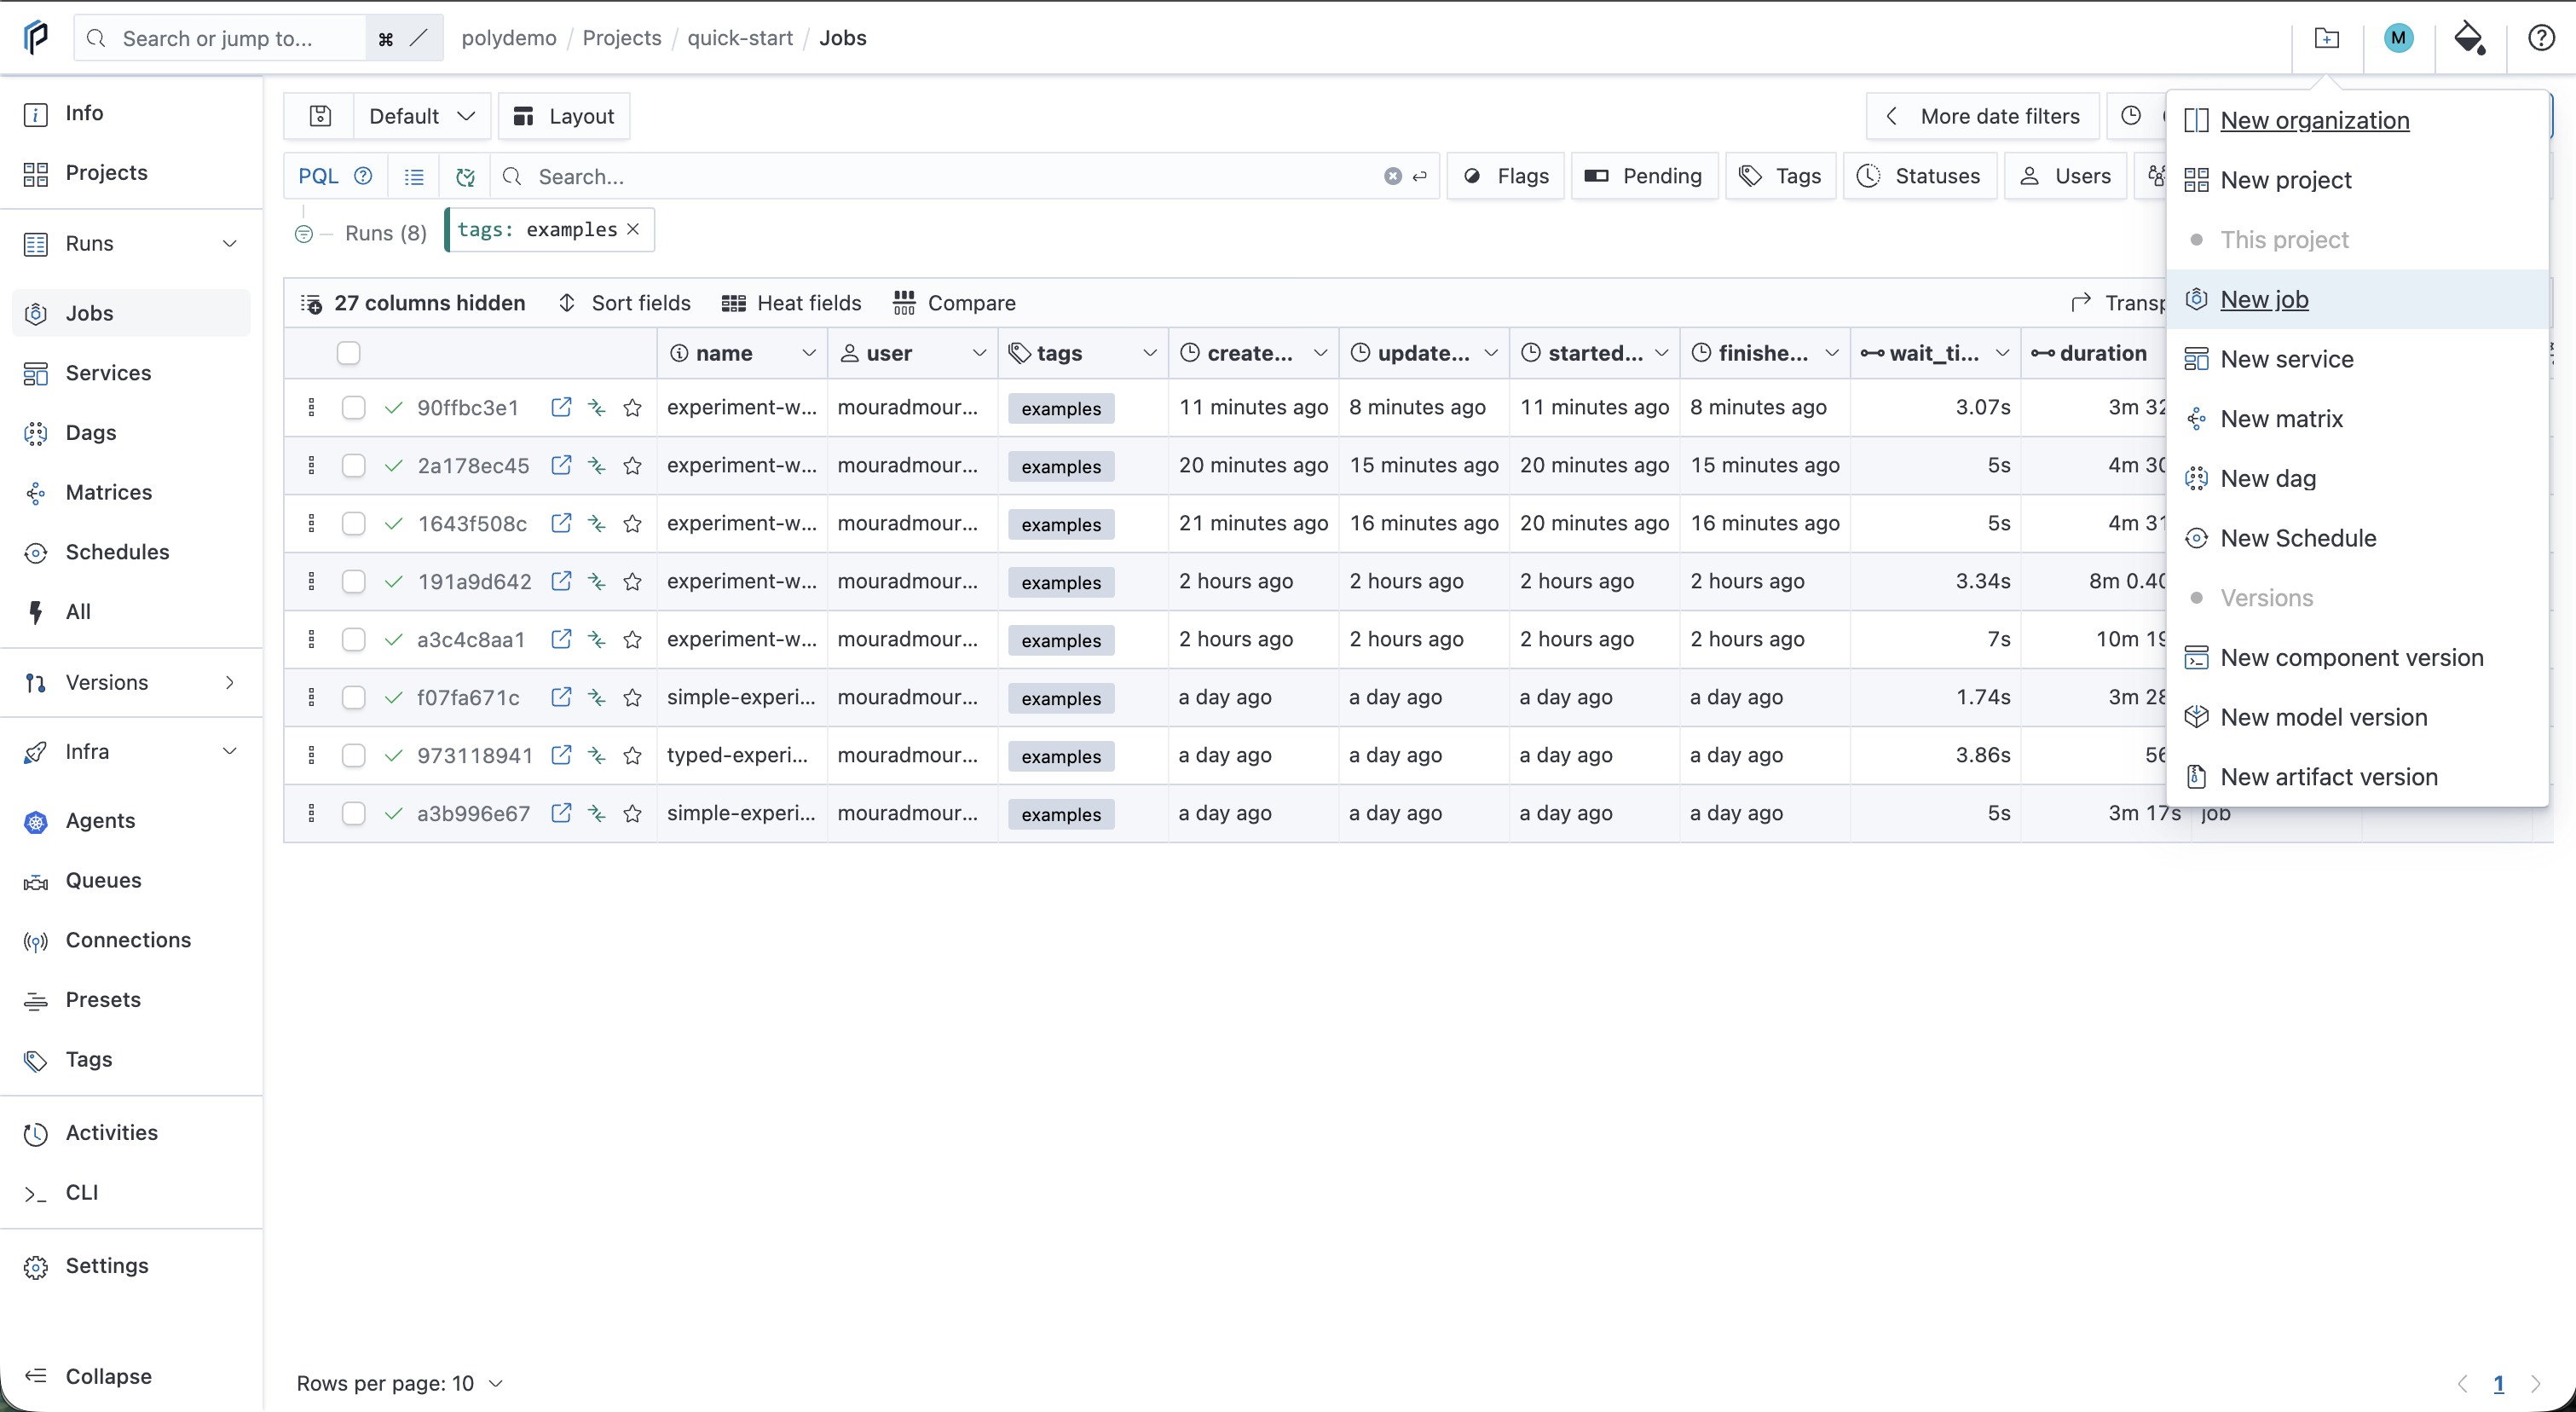
Task: Star the run a3b996e67
Action: point(632,813)
